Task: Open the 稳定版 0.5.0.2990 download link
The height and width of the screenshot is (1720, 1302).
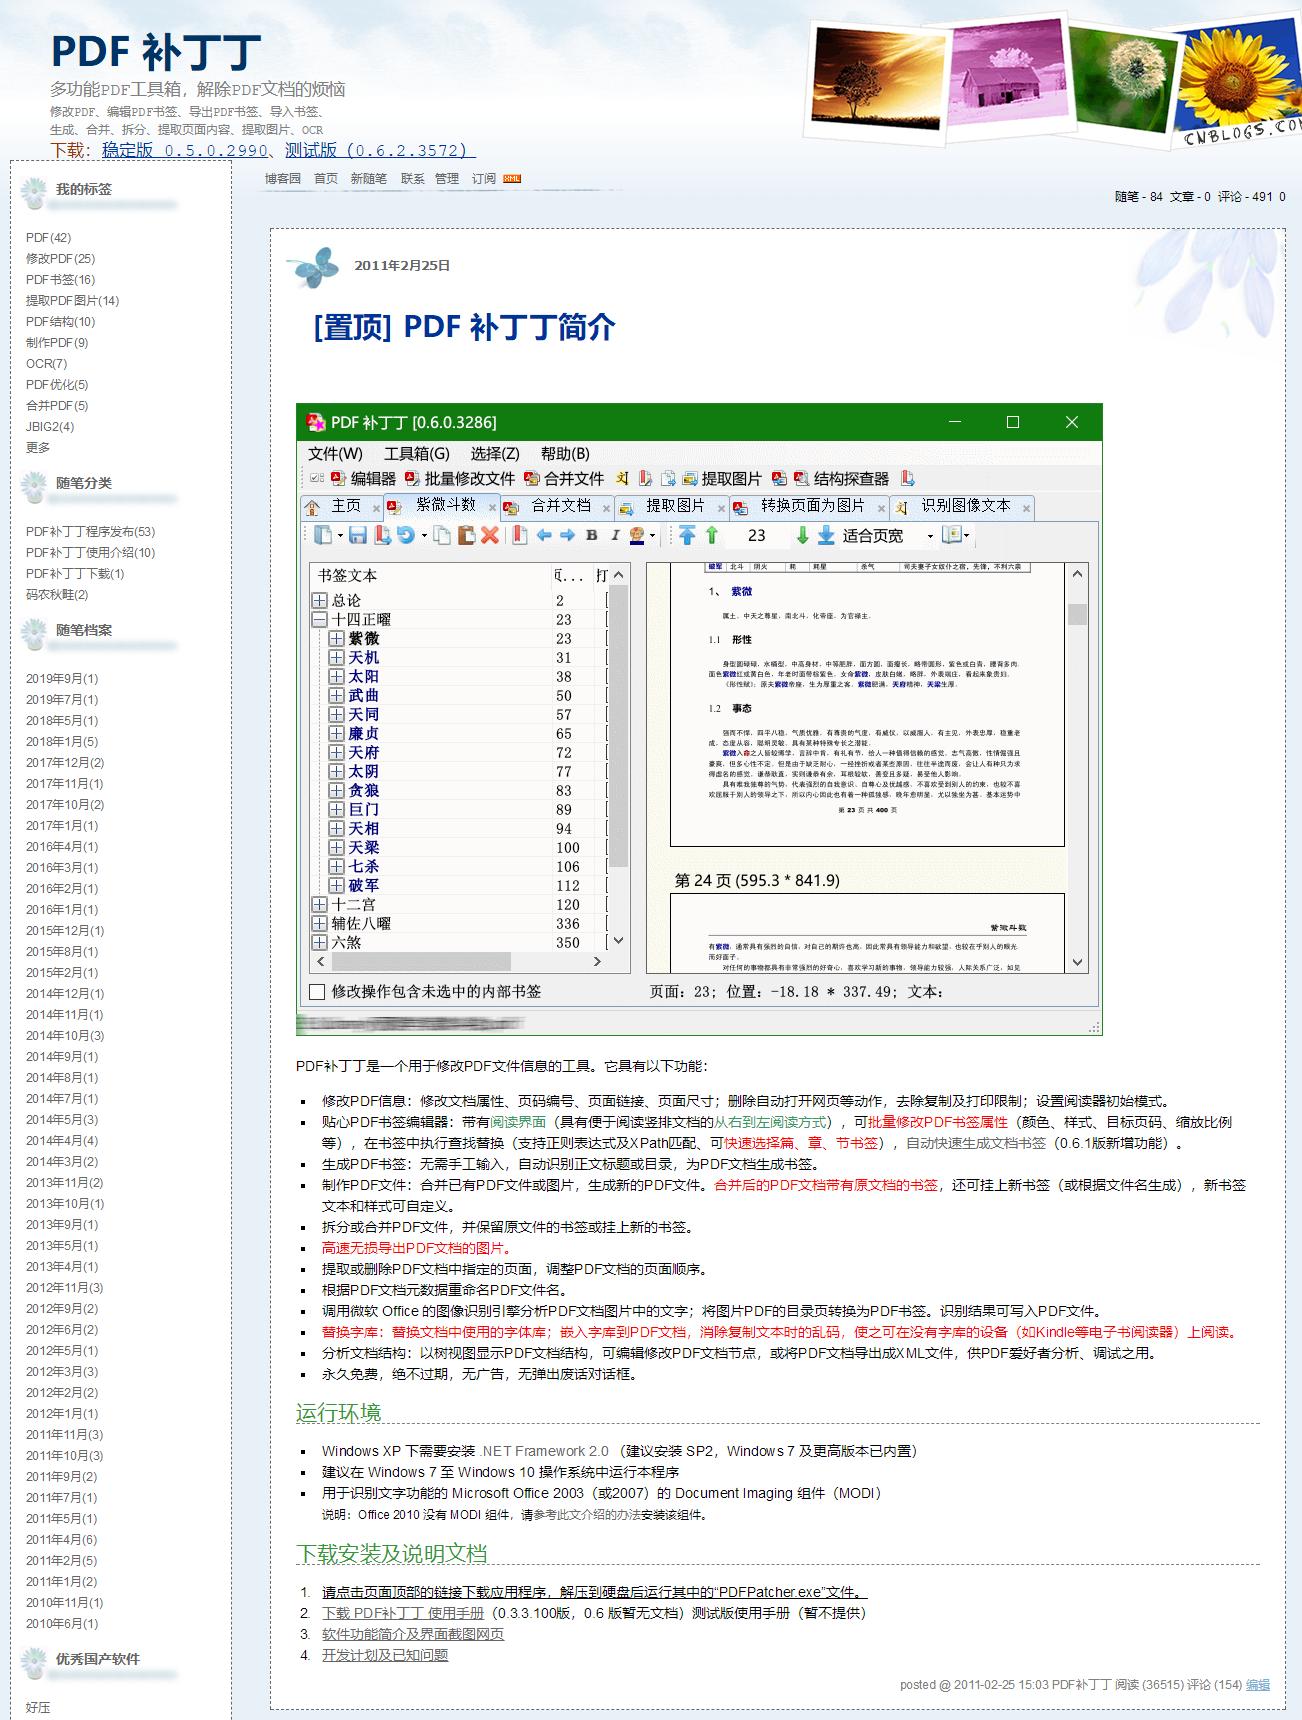Action: point(185,150)
